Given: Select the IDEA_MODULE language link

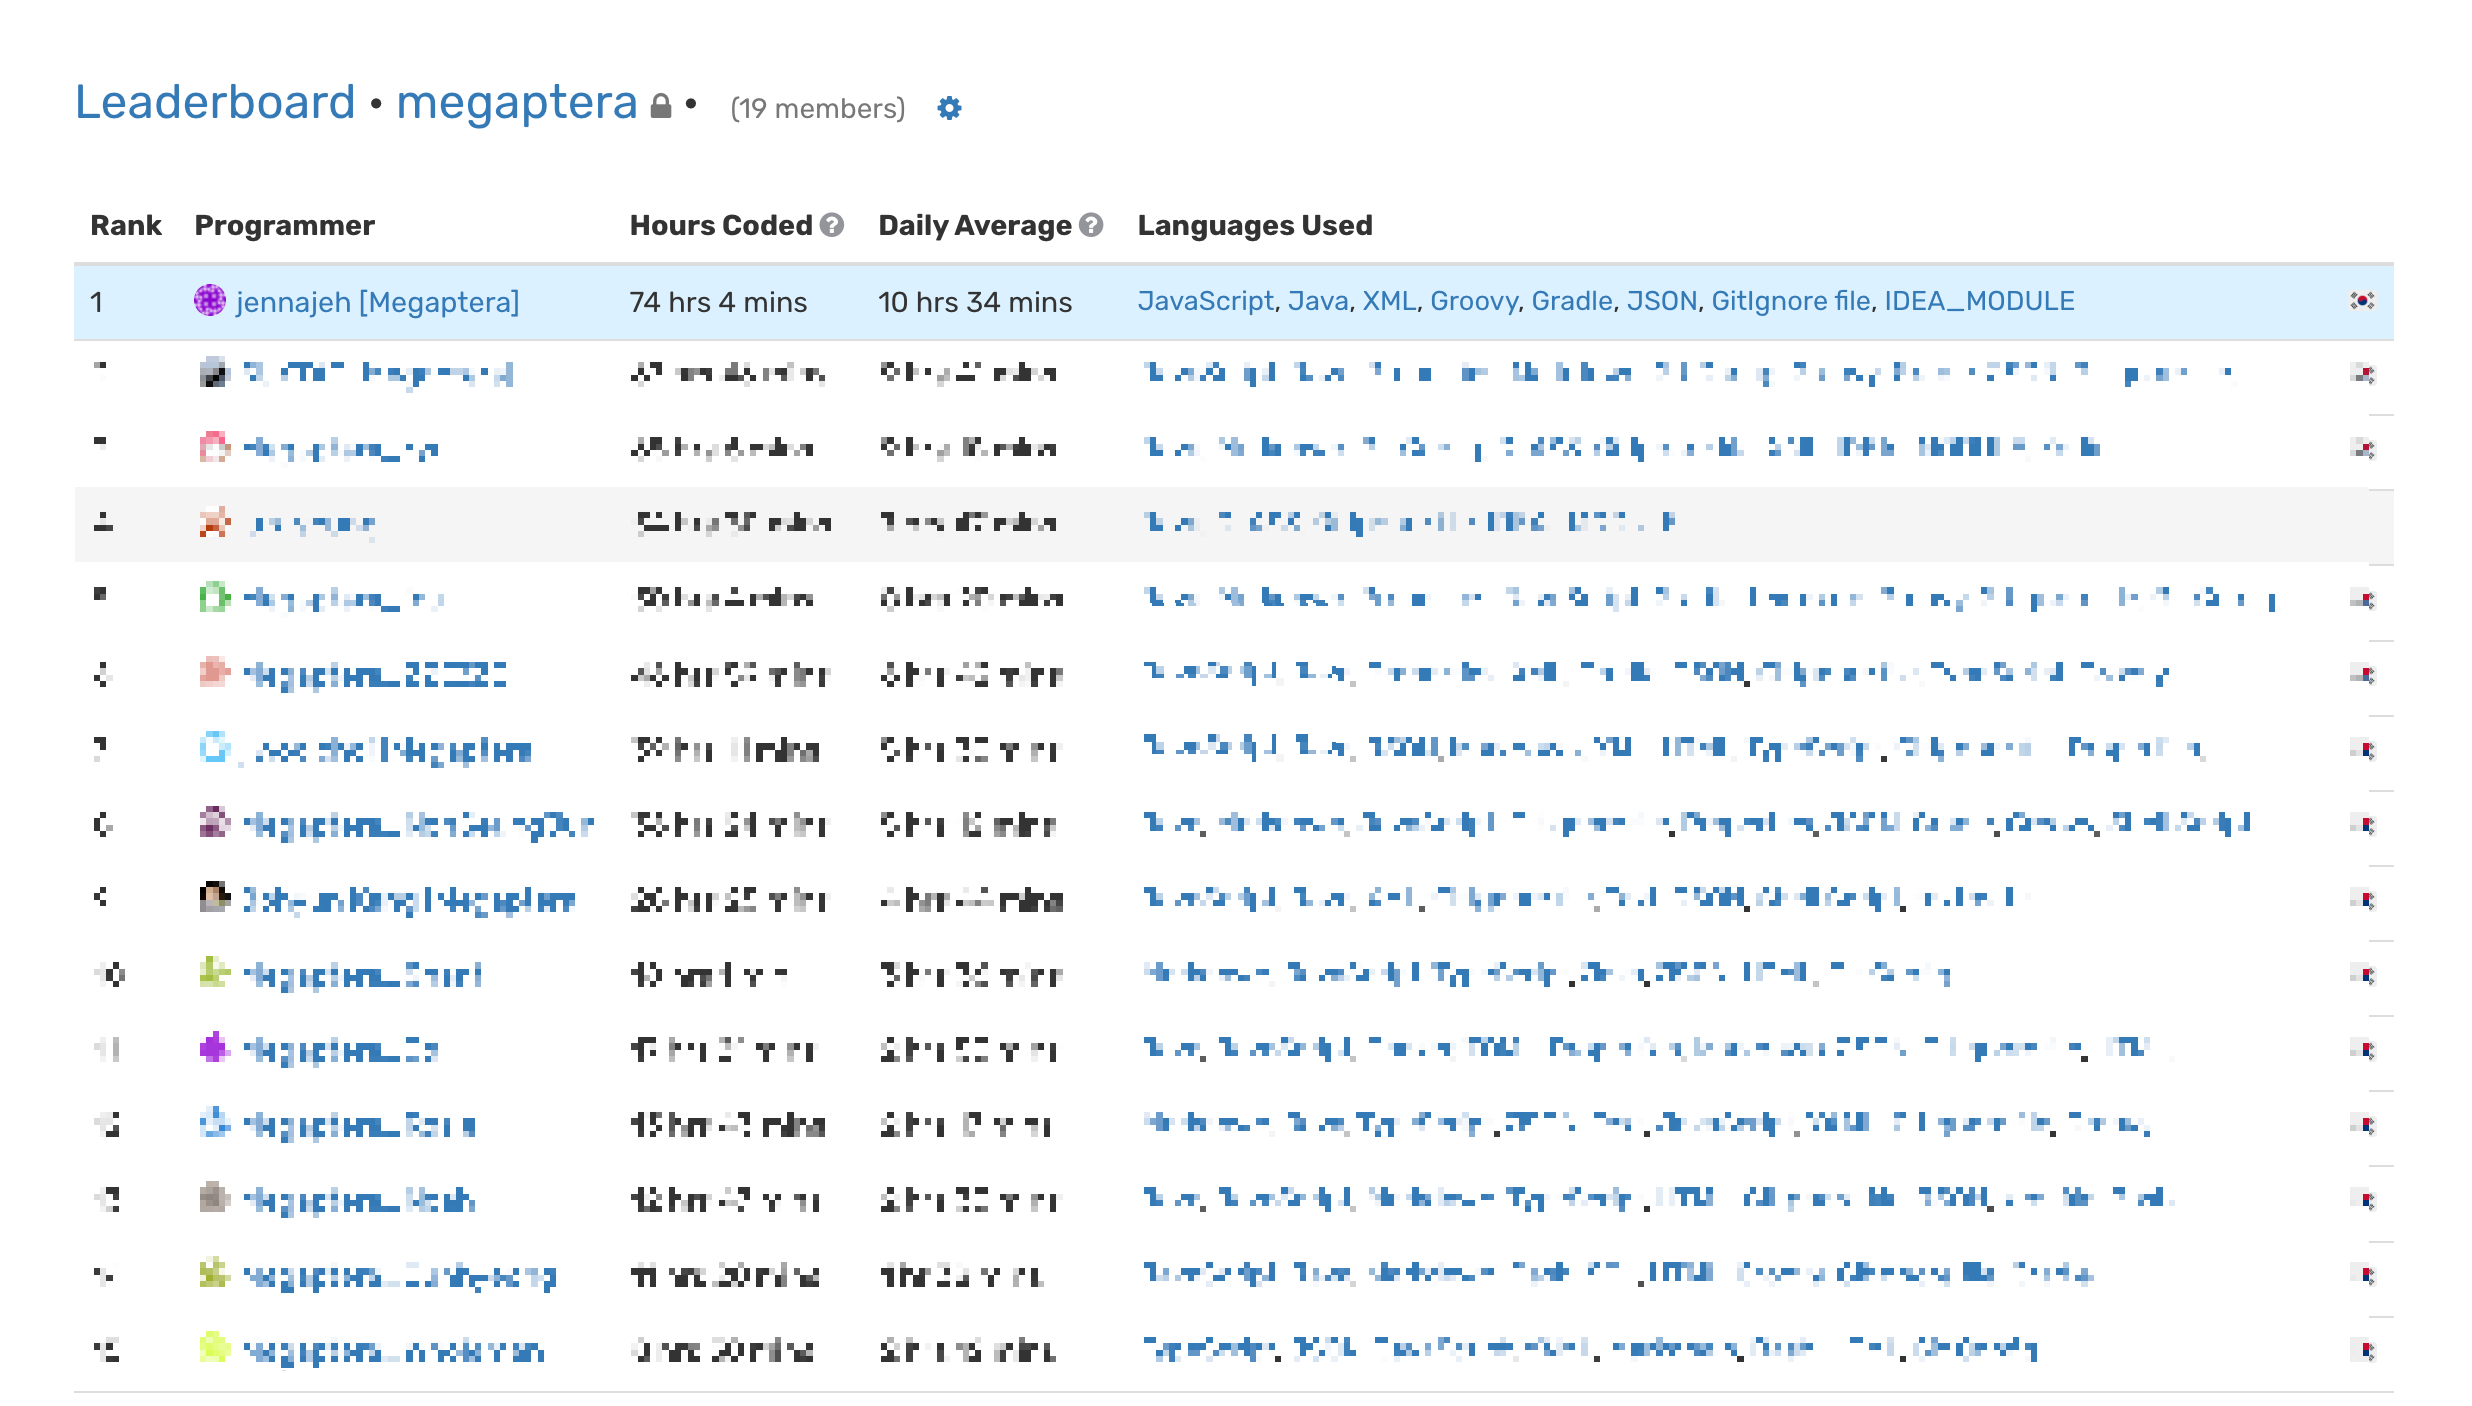Looking at the screenshot, I should [x=1979, y=301].
